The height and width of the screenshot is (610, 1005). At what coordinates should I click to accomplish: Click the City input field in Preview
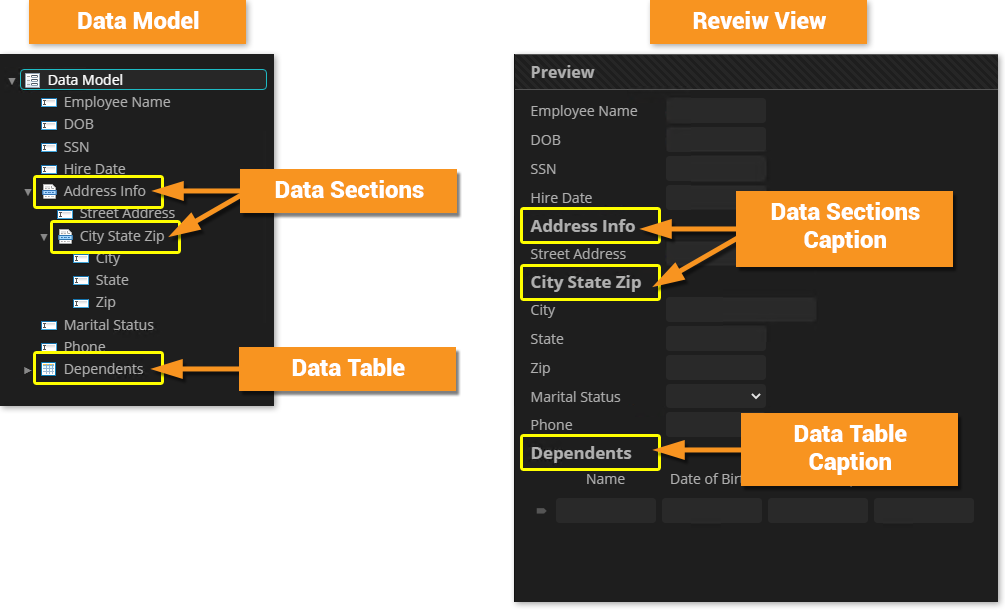(740, 310)
